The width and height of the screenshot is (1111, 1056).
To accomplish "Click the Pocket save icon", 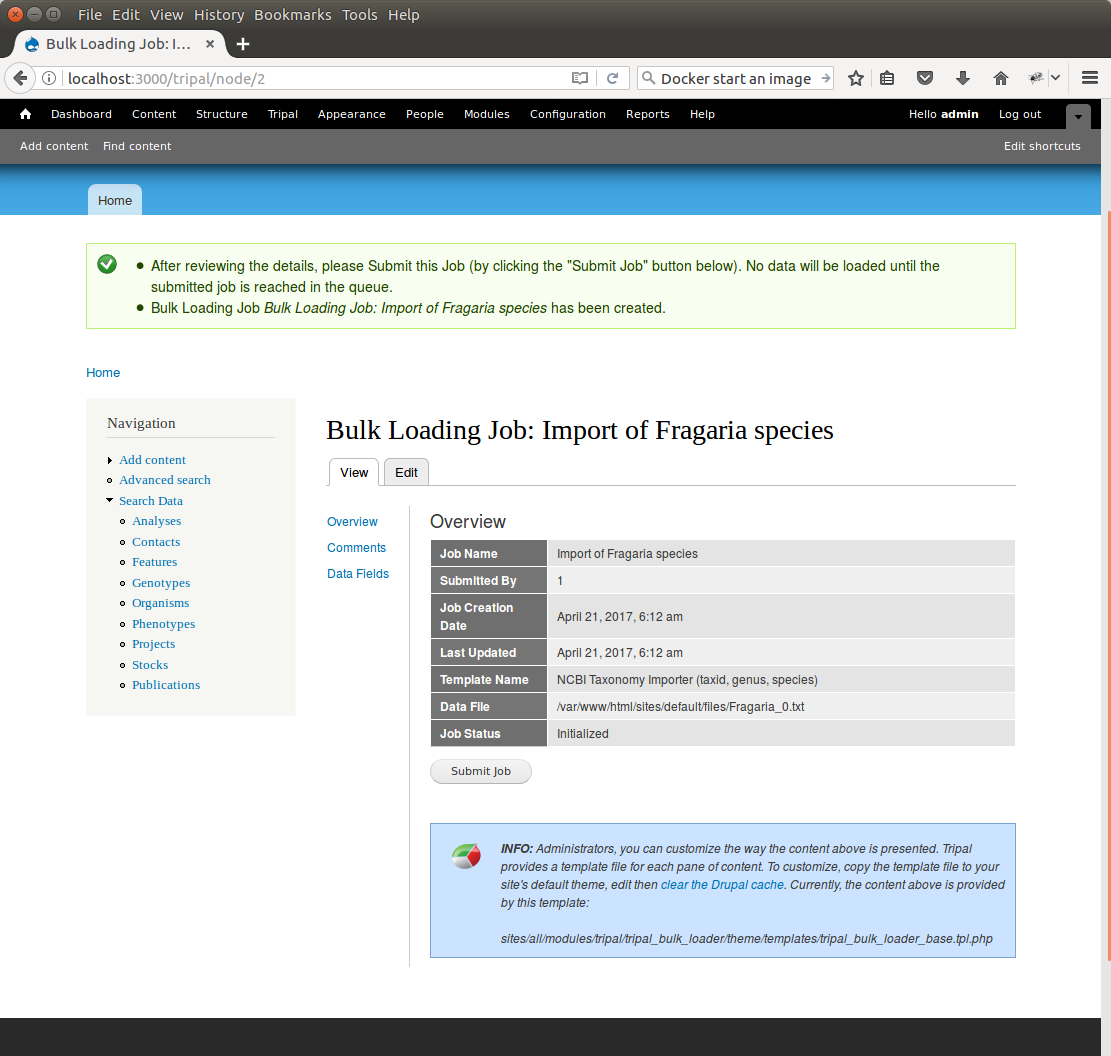I will pyautogui.click(x=926, y=78).
